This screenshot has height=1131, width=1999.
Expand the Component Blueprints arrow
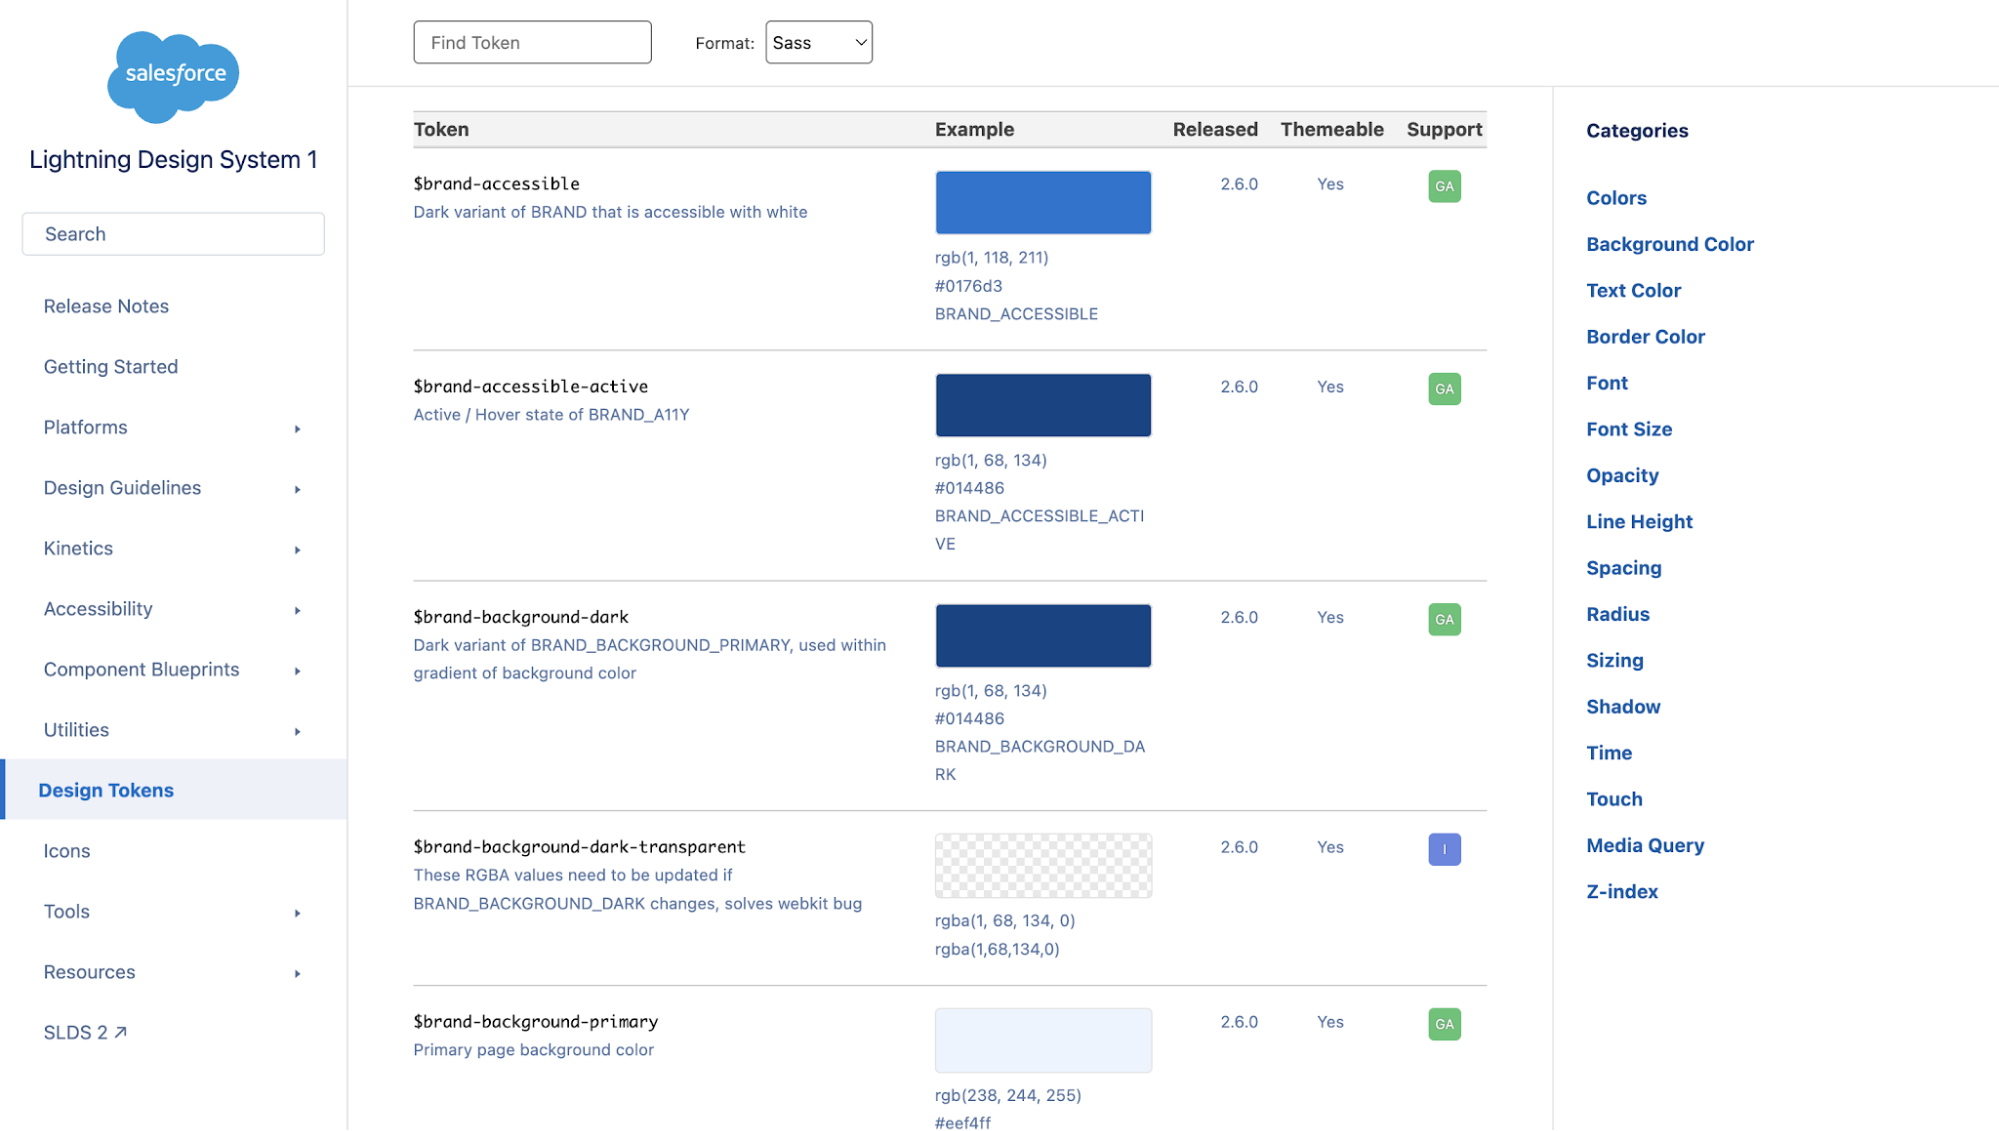[x=297, y=671]
